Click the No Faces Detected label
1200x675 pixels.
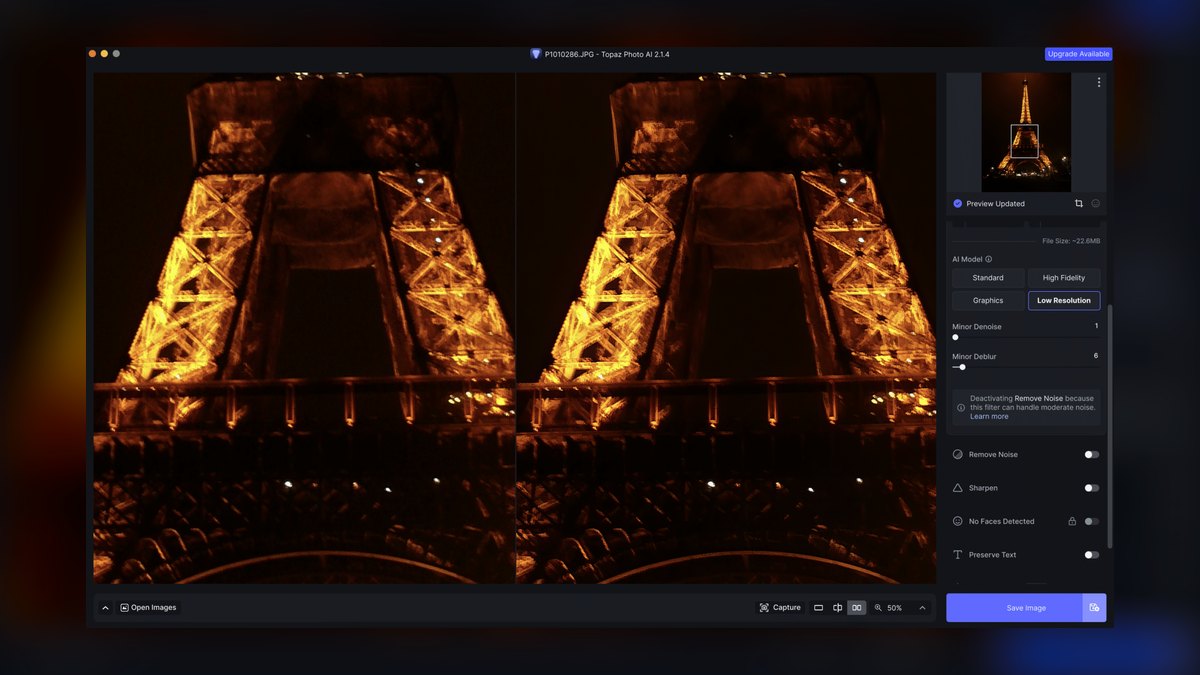point(1001,521)
